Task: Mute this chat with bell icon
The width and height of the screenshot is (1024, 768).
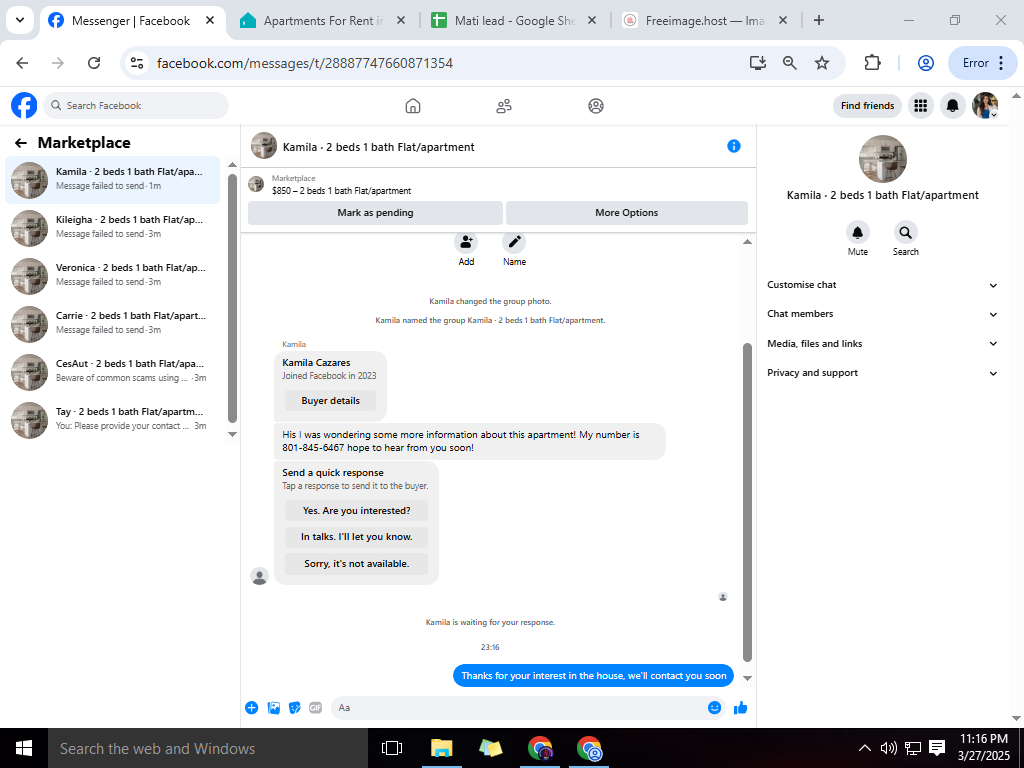Action: click(x=857, y=232)
